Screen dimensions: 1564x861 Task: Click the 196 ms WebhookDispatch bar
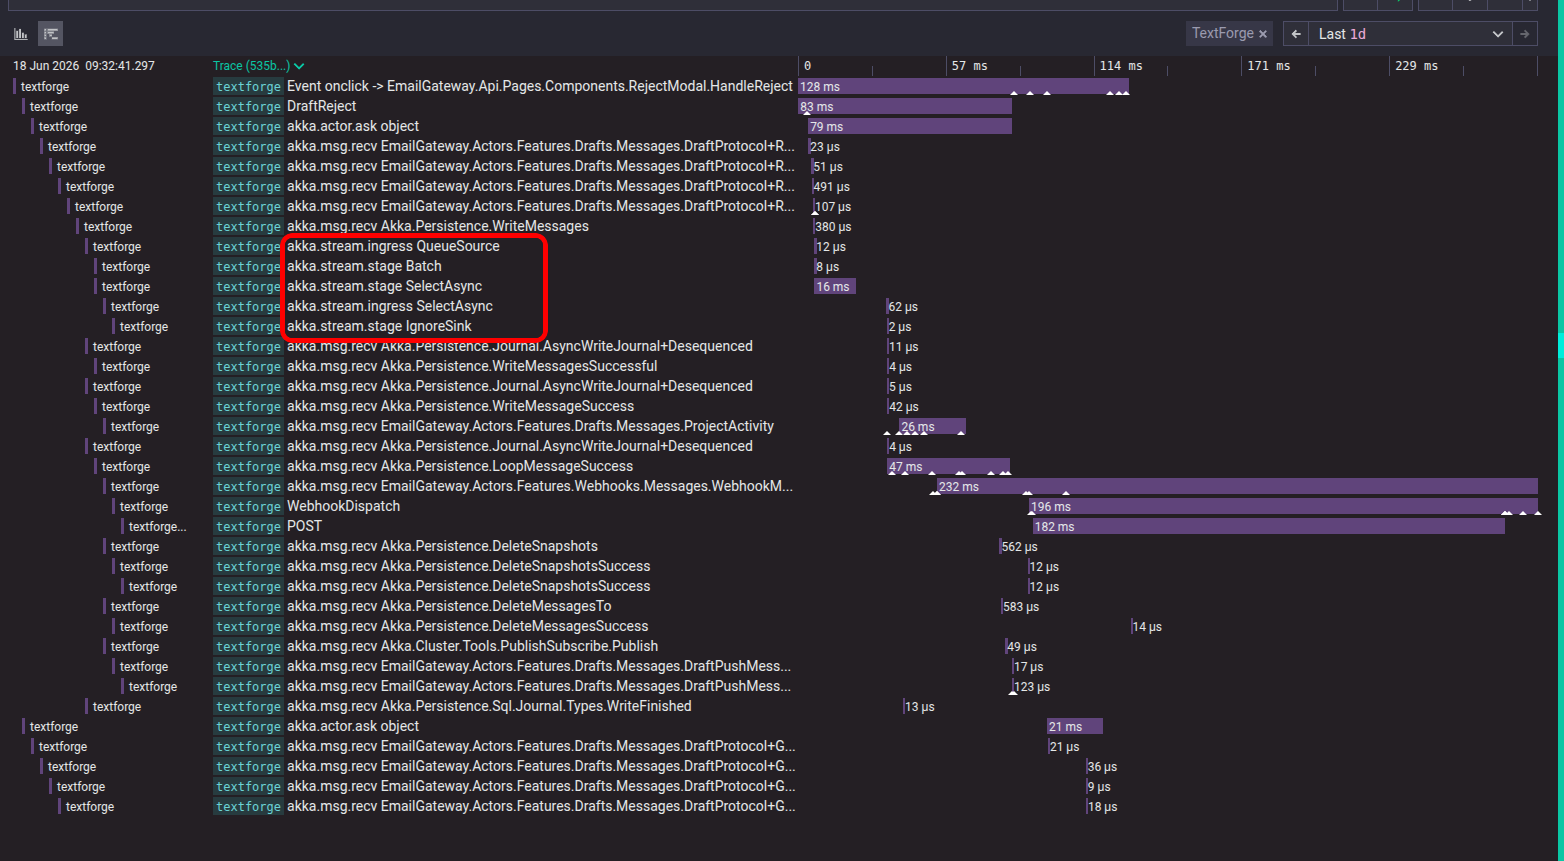[1283, 507]
